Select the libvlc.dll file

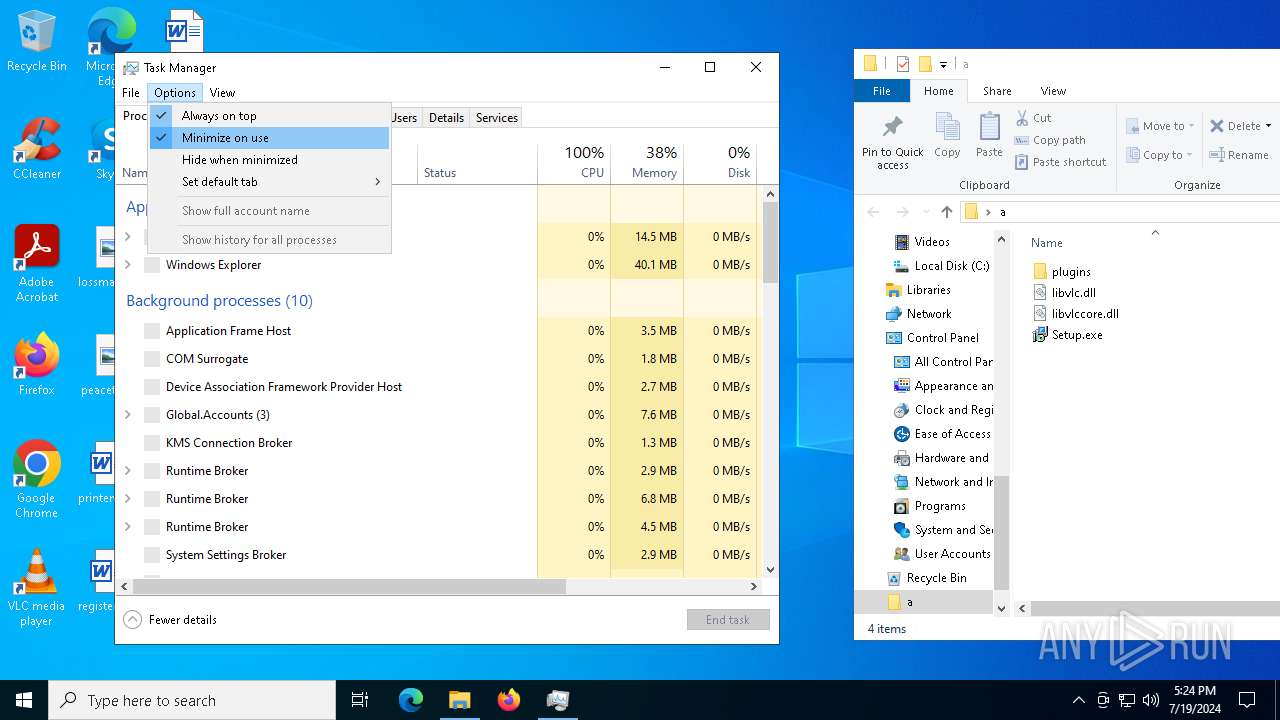(x=1073, y=293)
